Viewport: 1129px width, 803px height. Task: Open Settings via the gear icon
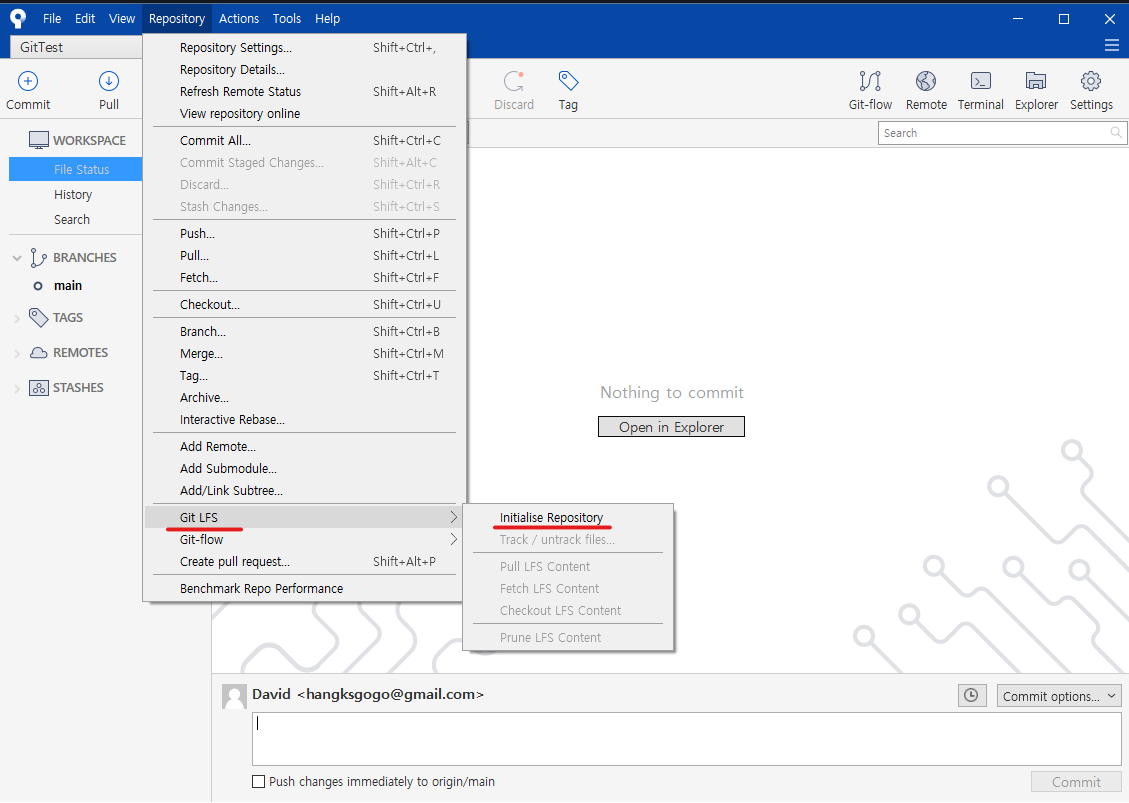[1090, 88]
